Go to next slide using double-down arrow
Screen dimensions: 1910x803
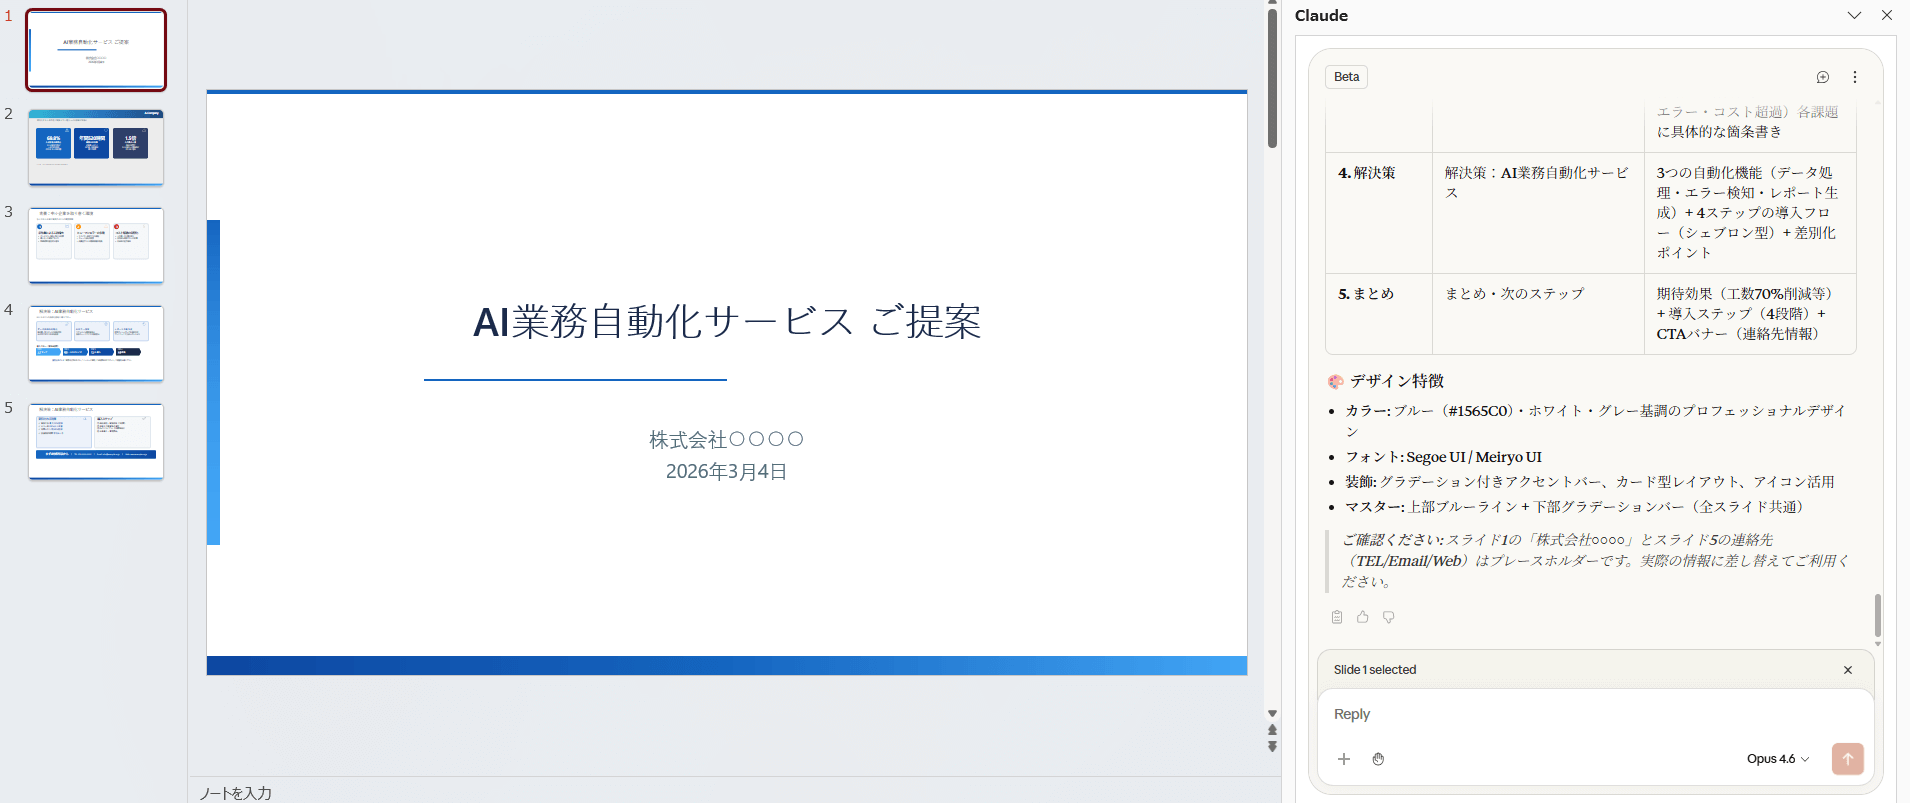coord(1272,747)
